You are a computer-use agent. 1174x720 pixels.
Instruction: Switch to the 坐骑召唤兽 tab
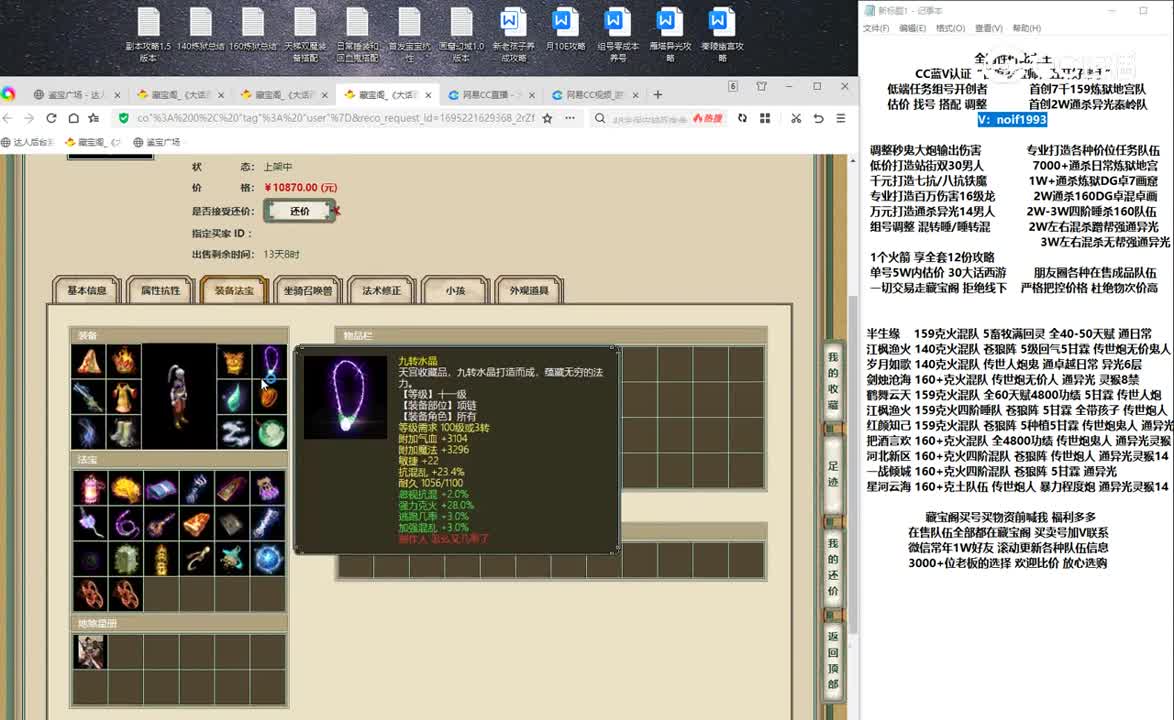(308, 290)
